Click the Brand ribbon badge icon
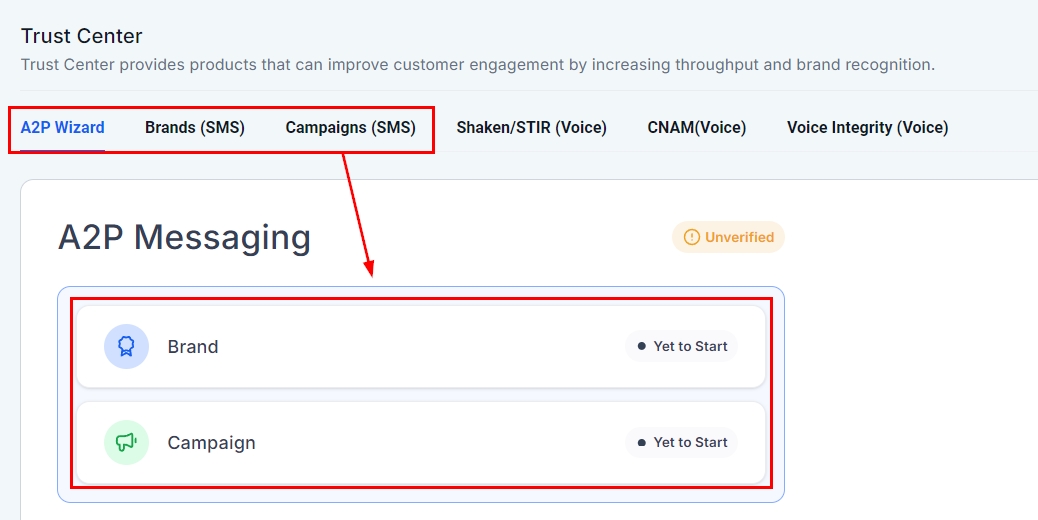This screenshot has width=1038, height=520. pos(126,346)
